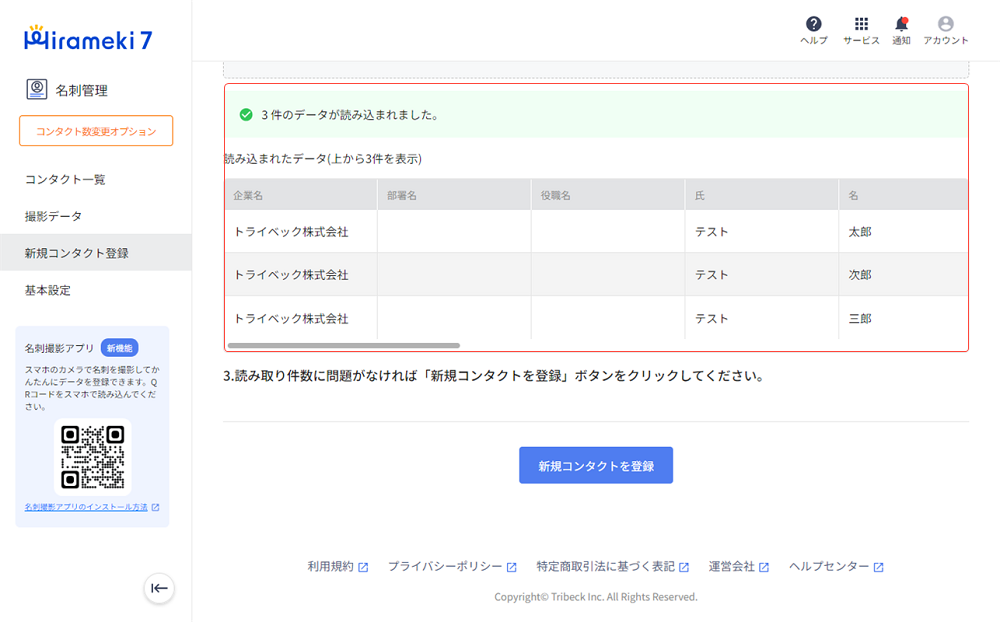Click external link icon beside 特定商取引法に基づく表記
Image resolution: width=1000 pixels, height=622 pixels.
click(684, 567)
